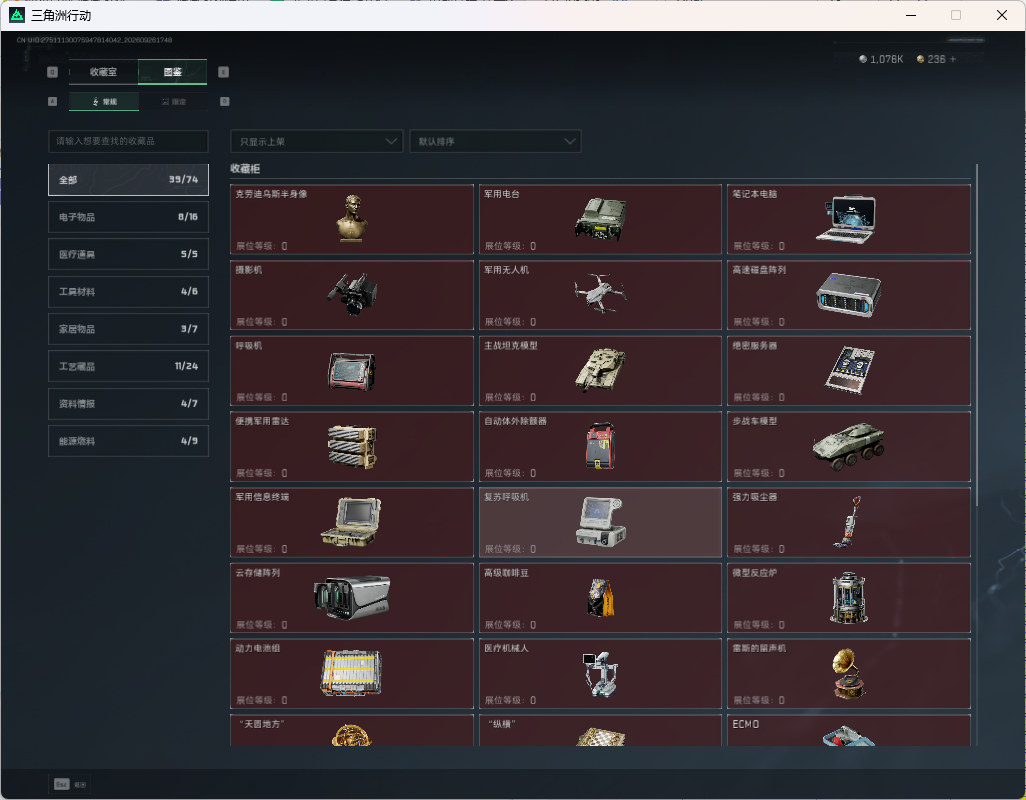Image resolution: width=1026 pixels, height=800 pixels.
Task: Pick the 强力吸尘器 vacuum cleaner icon
Action: [848, 521]
